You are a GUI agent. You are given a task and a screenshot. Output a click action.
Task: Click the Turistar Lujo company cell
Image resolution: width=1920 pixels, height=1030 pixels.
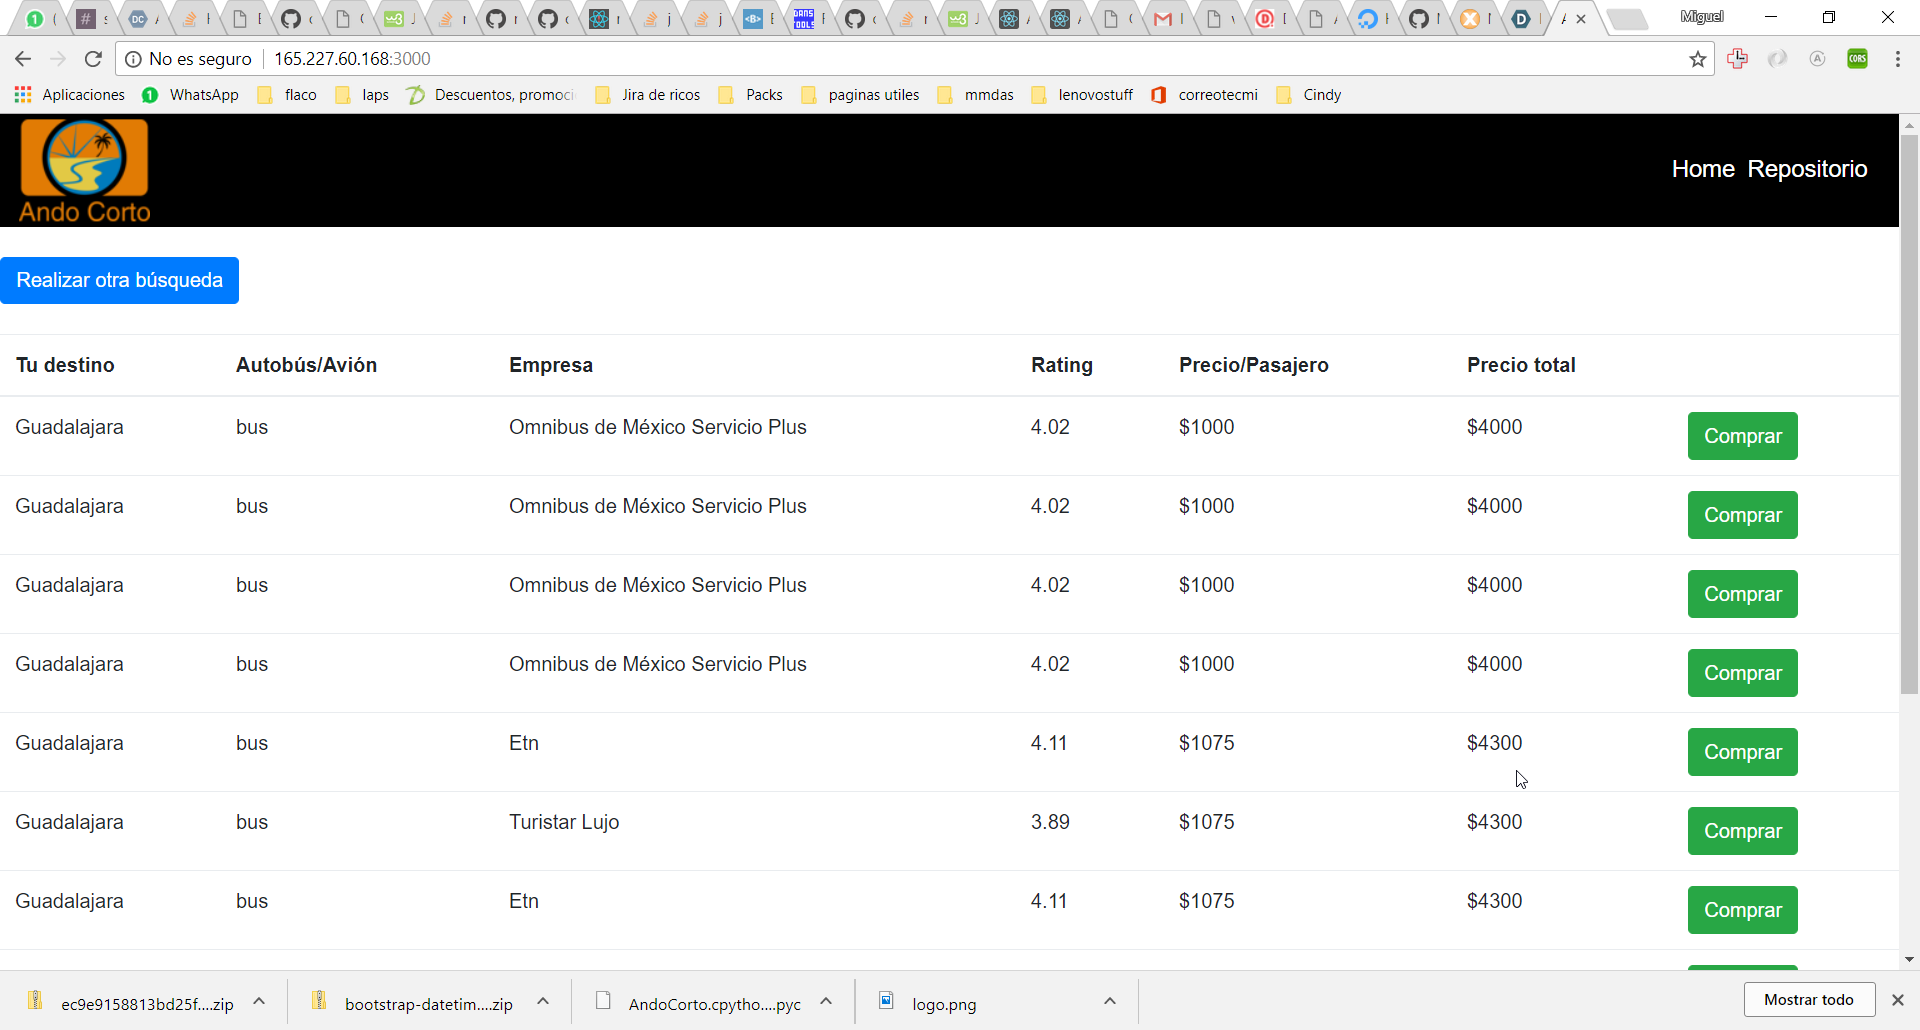click(x=564, y=822)
